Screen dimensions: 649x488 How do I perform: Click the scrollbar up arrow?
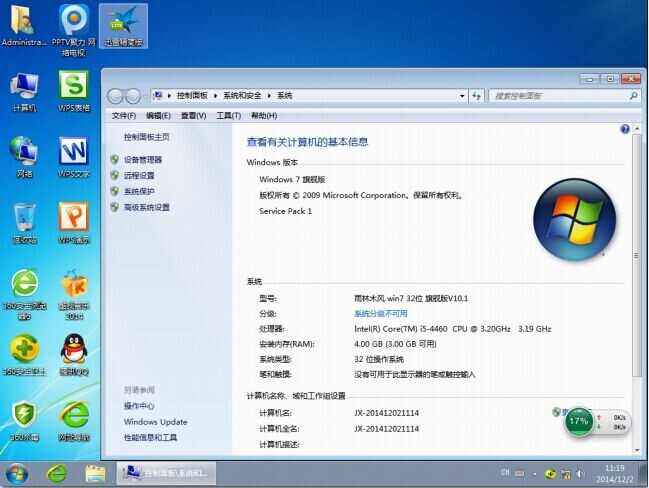(x=637, y=129)
